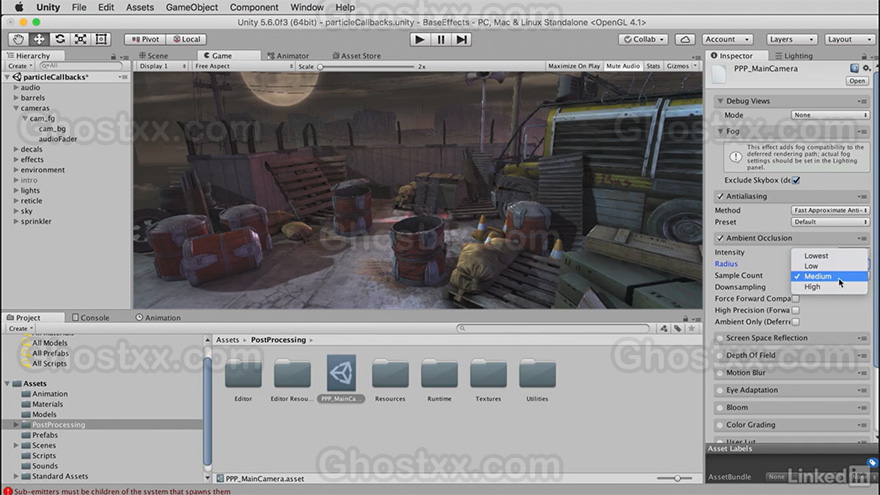Enable Bloom effect
This screenshot has height=495, width=880.
[720, 407]
